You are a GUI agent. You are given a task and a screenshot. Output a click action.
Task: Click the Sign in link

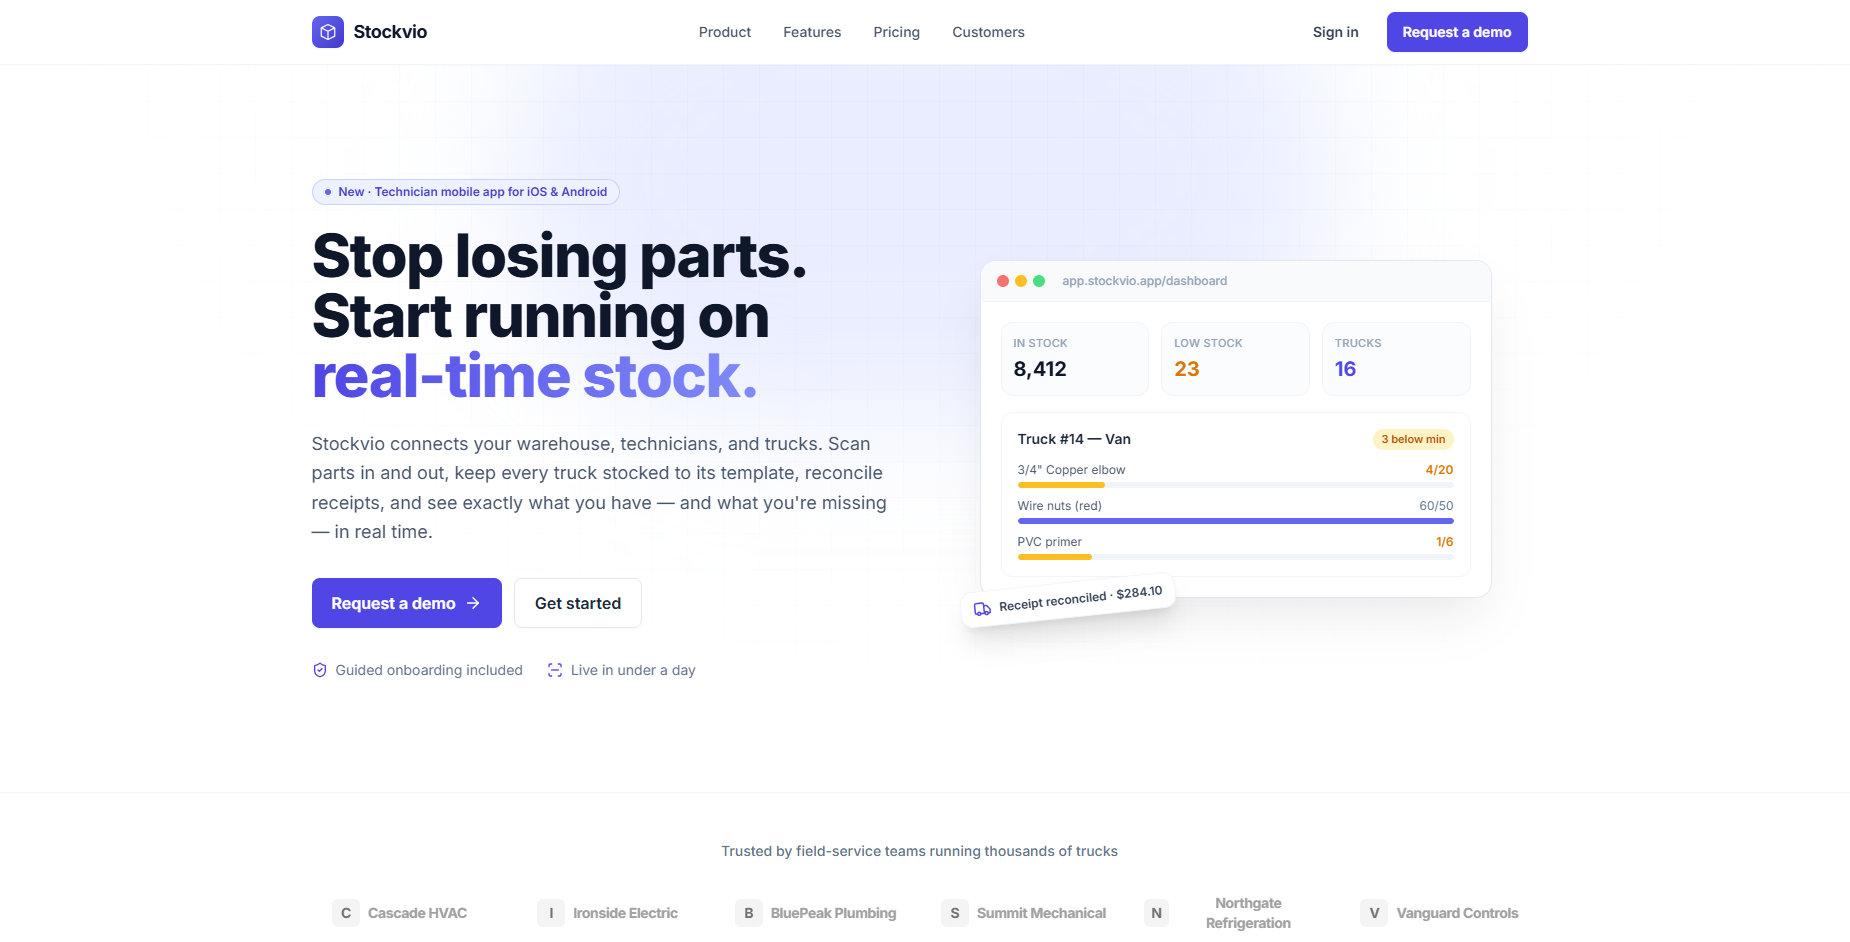tap(1335, 32)
